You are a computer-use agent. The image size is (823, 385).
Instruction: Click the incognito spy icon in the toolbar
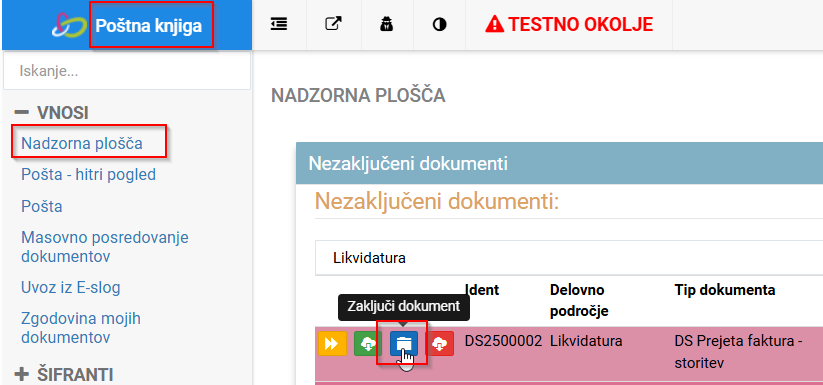pos(386,24)
